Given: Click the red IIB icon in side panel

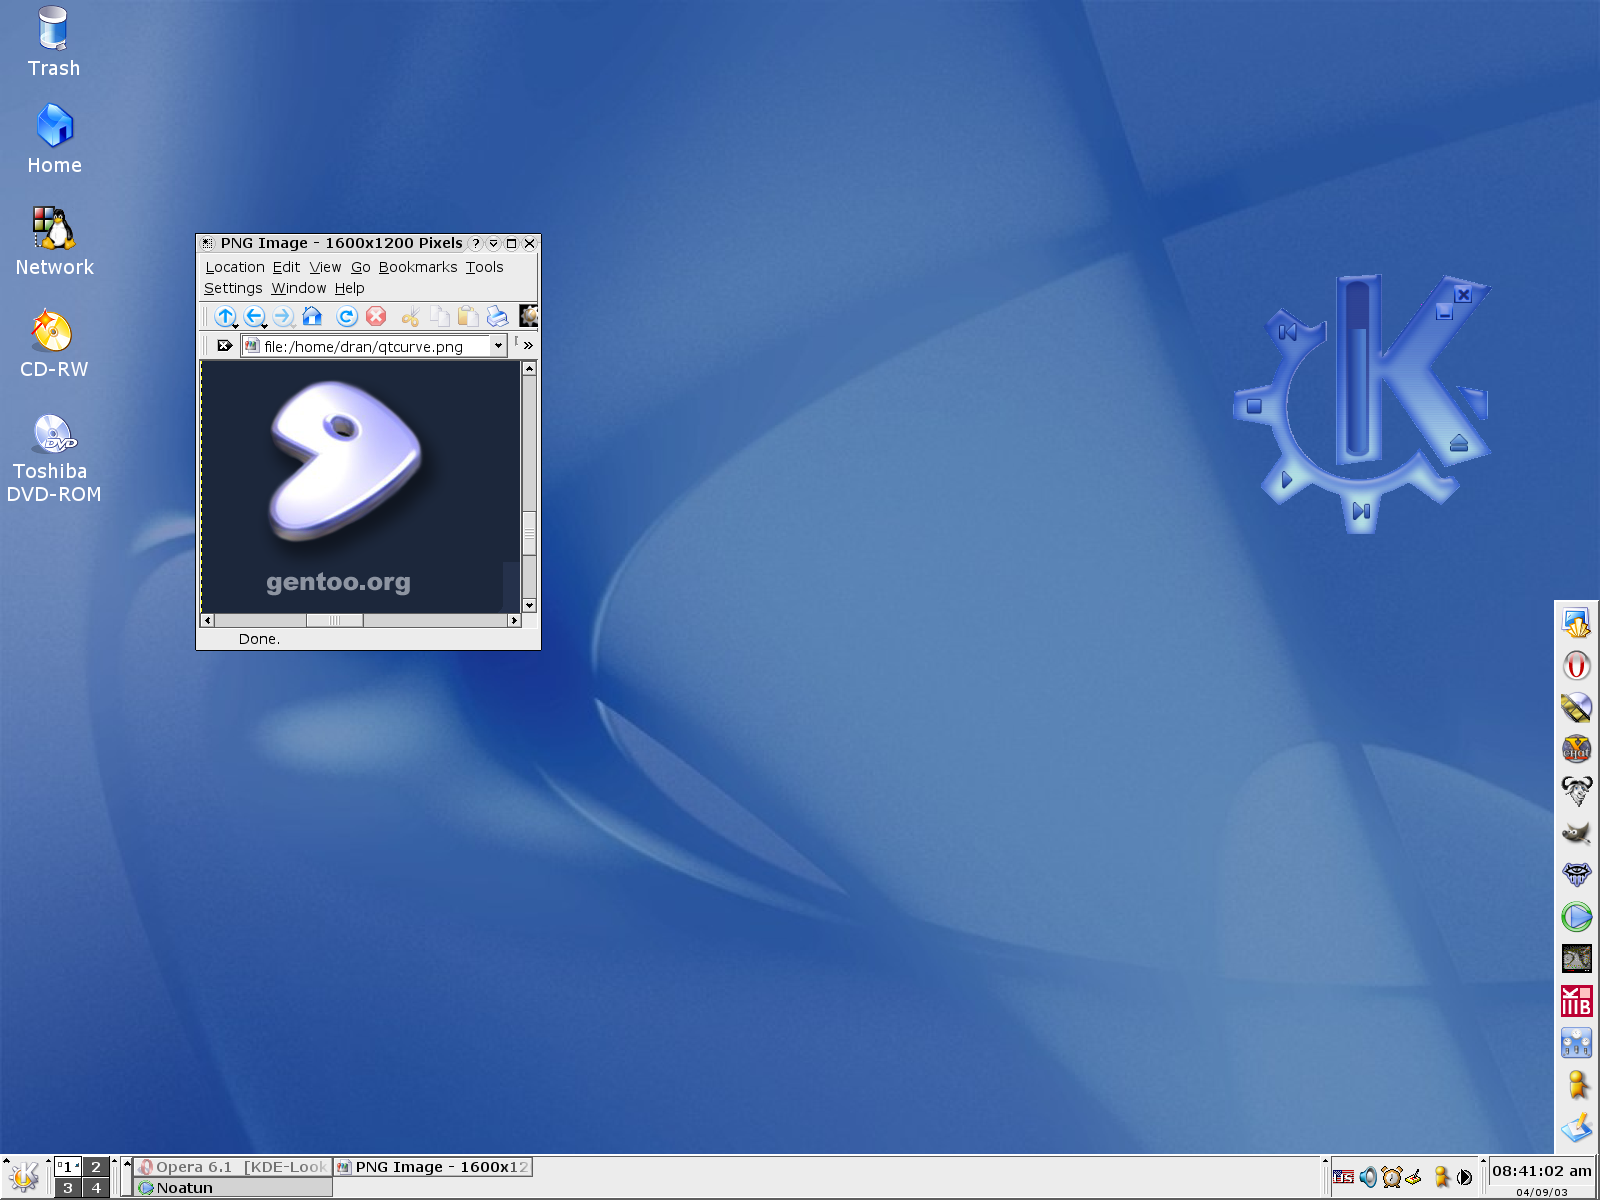Looking at the screenshot, I should (1577, 1001).
